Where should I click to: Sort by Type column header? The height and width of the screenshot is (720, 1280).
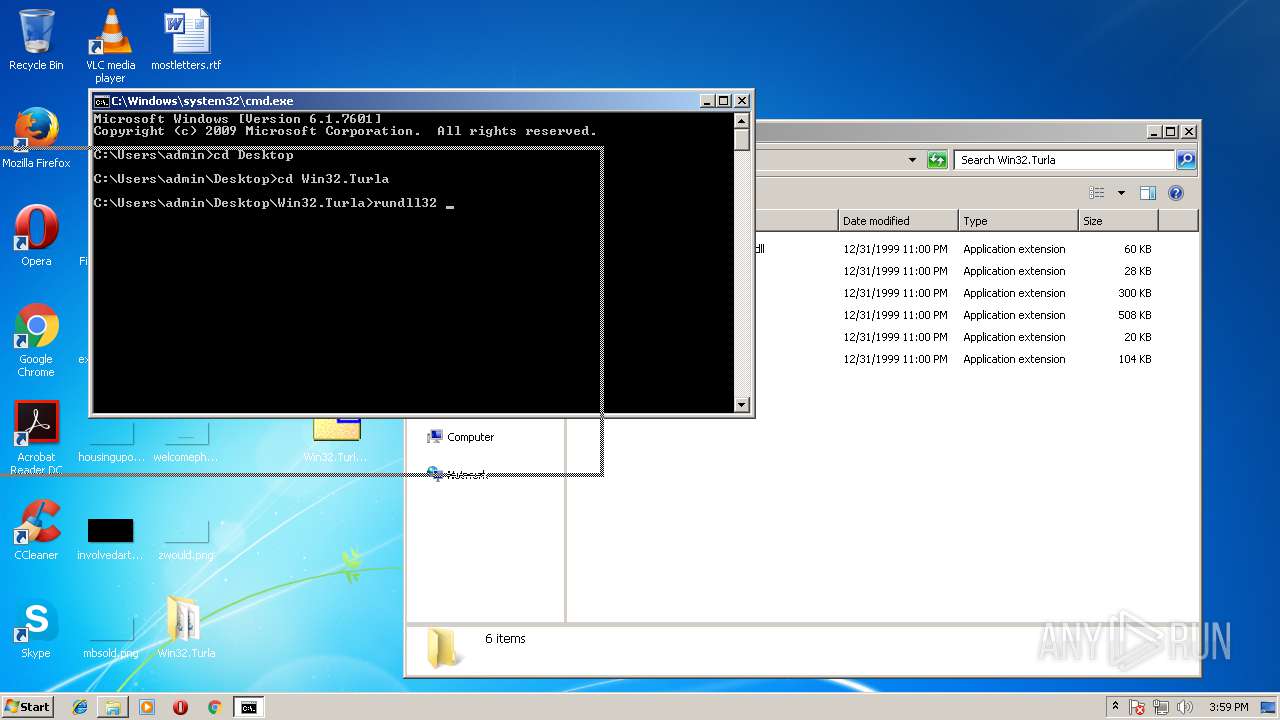(x=1018, y=221)
